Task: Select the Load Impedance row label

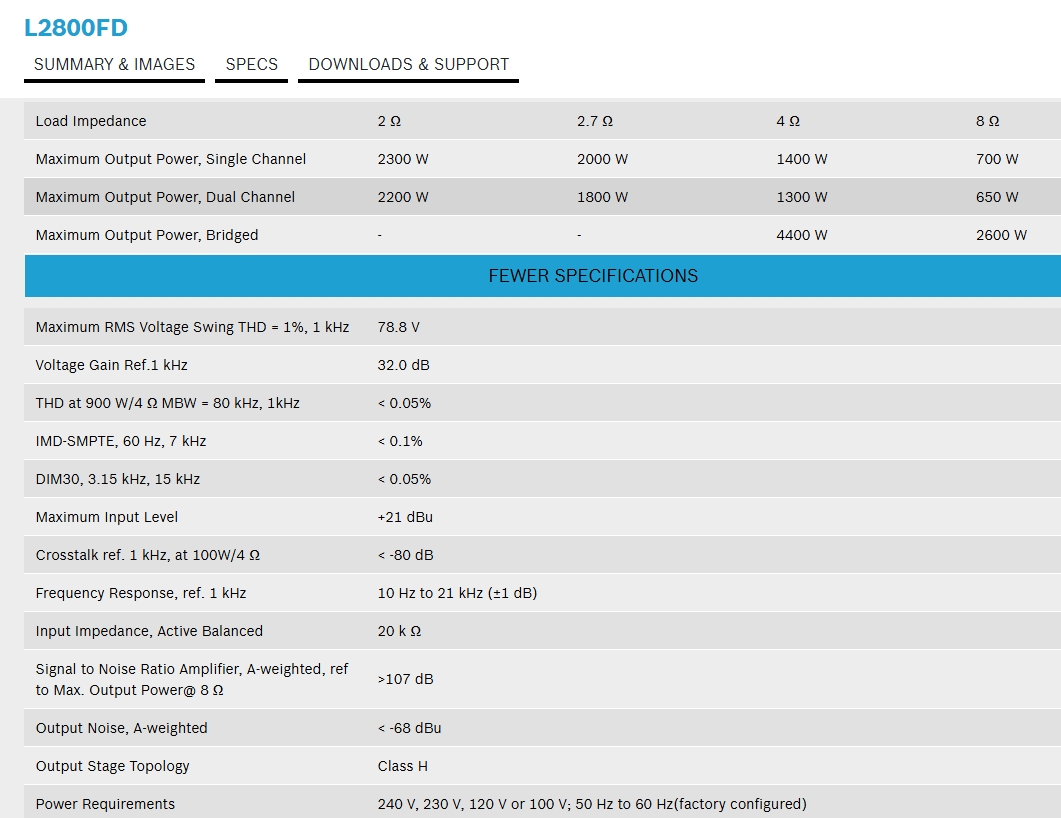Action: pos(91,121)
